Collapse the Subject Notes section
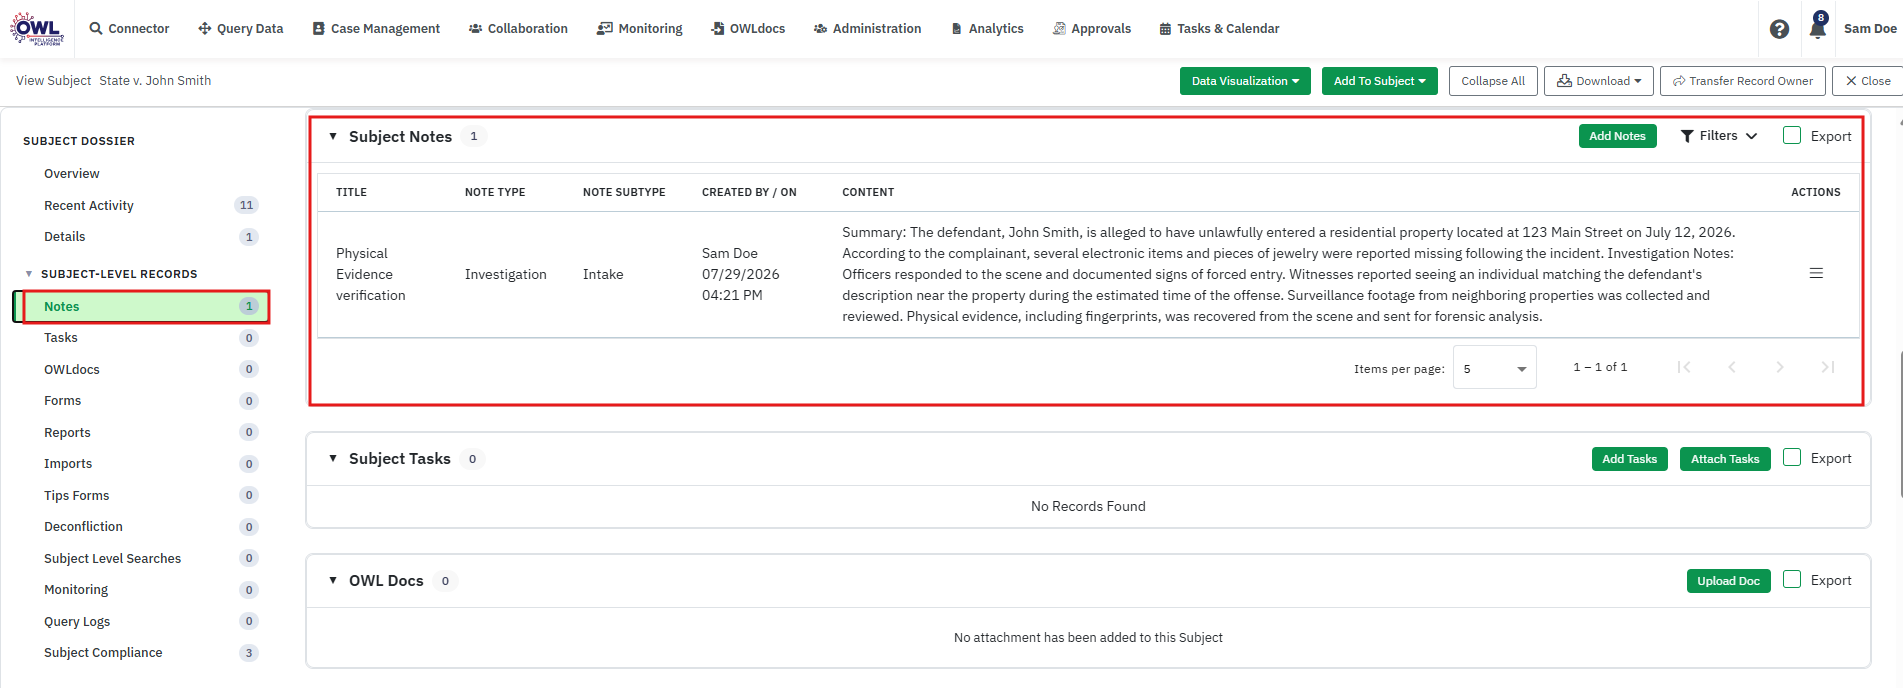 (333, 136)
